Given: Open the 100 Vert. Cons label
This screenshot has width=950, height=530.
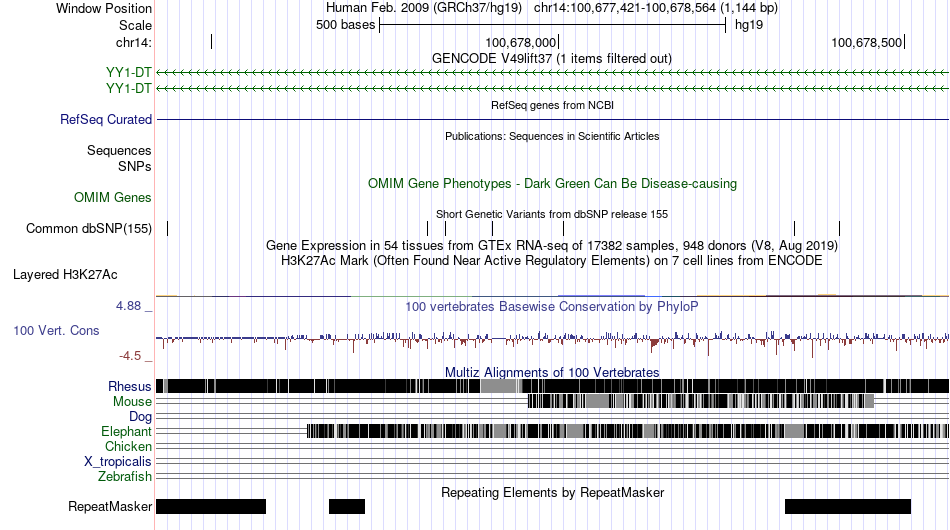Looking at the screenshot, I should (56, 330).
